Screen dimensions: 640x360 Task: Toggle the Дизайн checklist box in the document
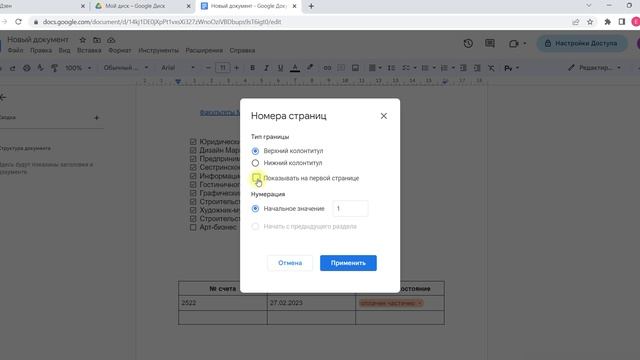[193, 150]
